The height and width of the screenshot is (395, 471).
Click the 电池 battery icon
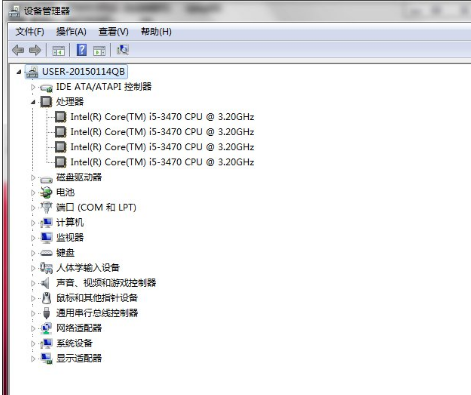(x=46, y=192)
